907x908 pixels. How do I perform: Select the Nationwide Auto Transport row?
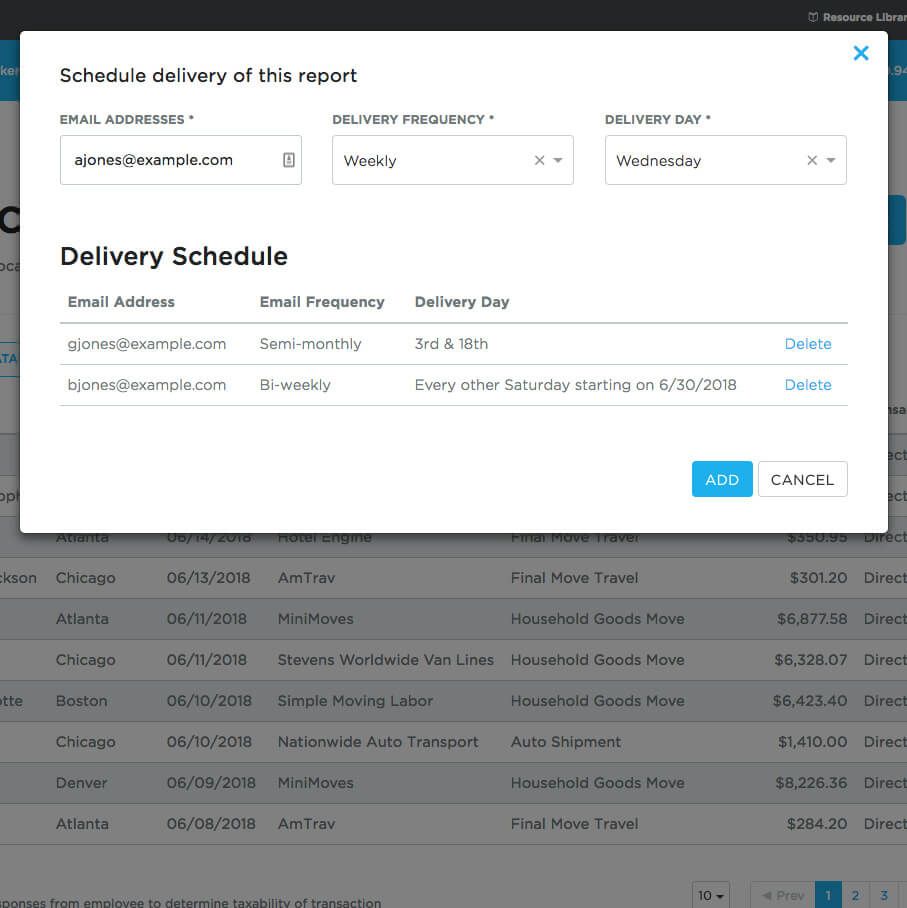(378, 742)
